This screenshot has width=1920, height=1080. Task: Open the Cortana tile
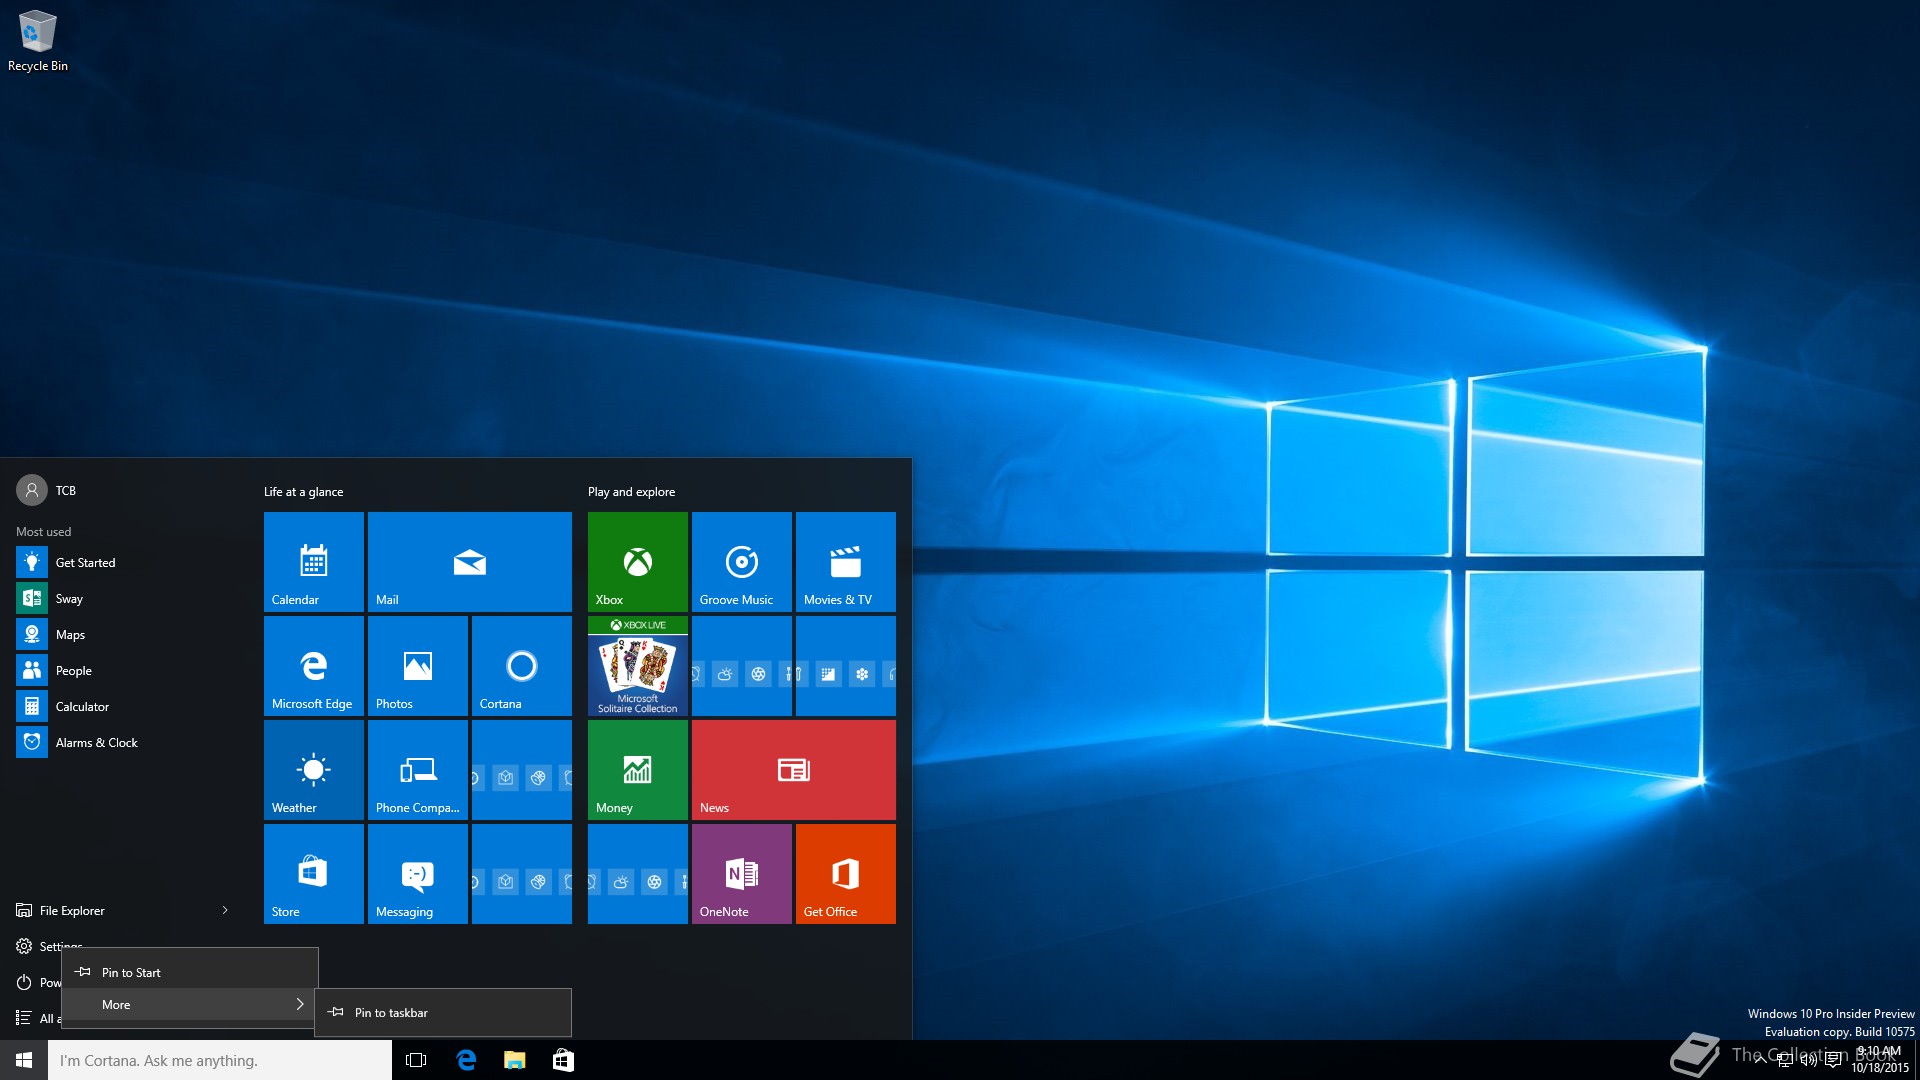click(x=521, y=665)
